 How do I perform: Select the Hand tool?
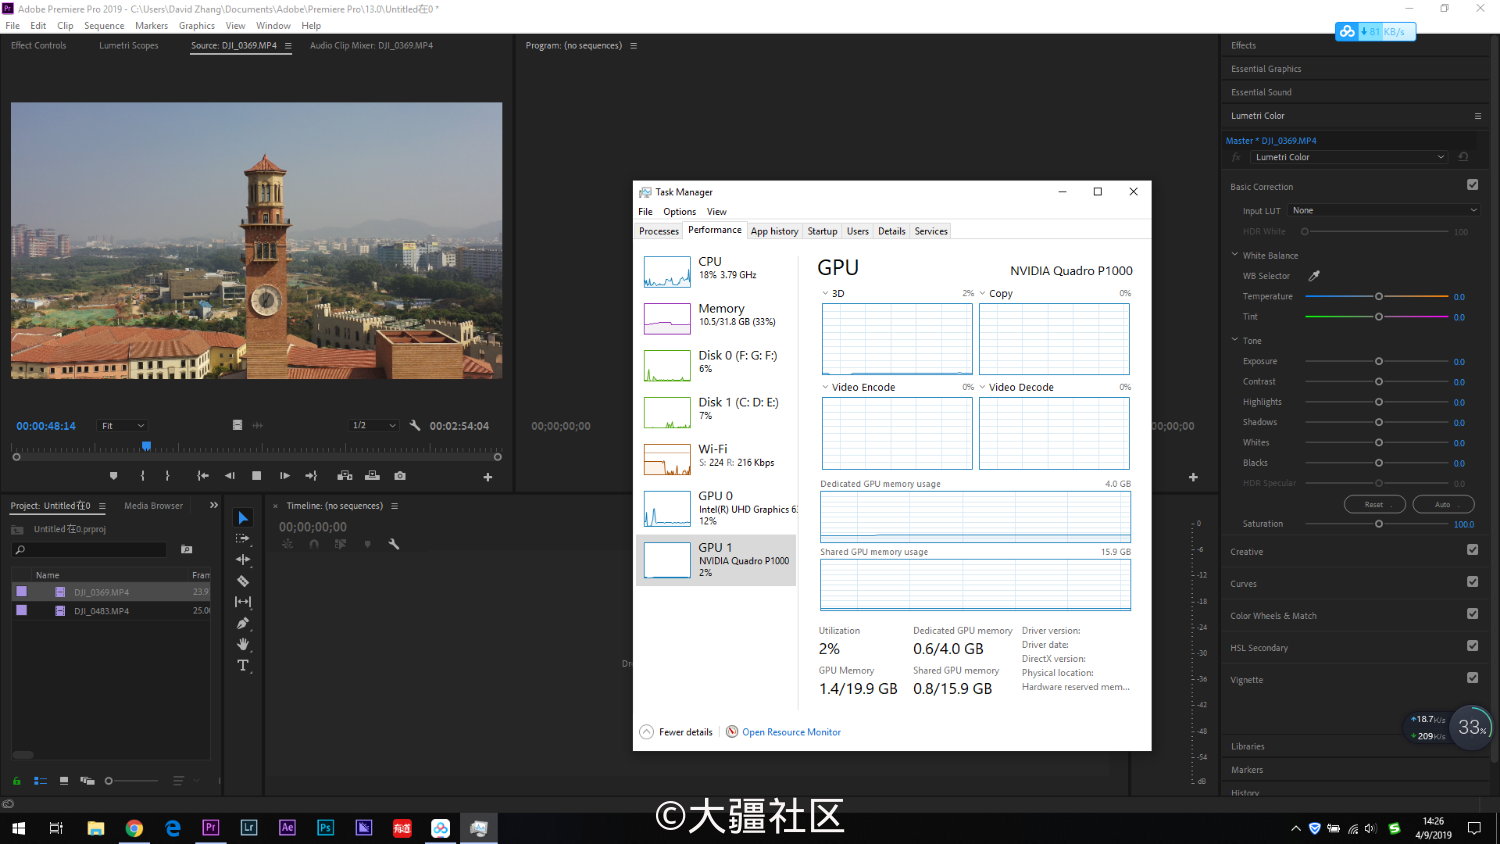243,644
